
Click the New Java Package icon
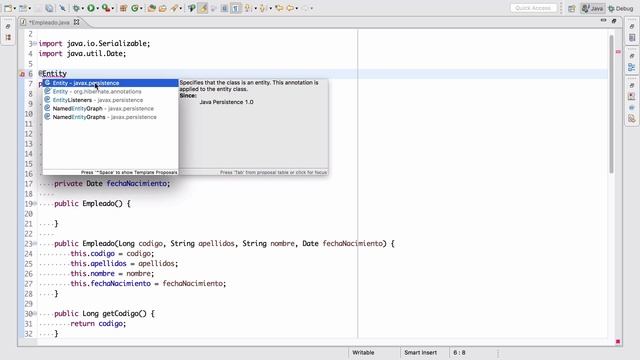point(123,8)
